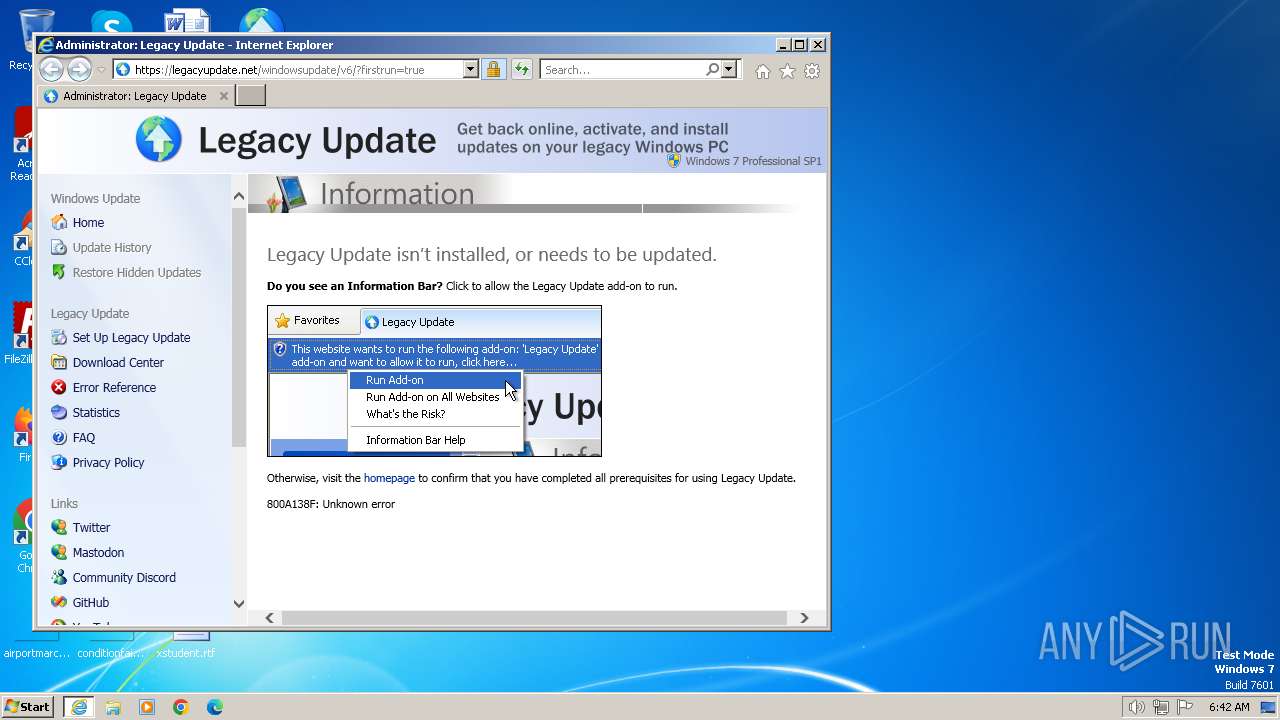Image resolution: width=1280 pixels, height=720 pixels.
Task: Open the FAQ link
Action: [x=84, y=437]
